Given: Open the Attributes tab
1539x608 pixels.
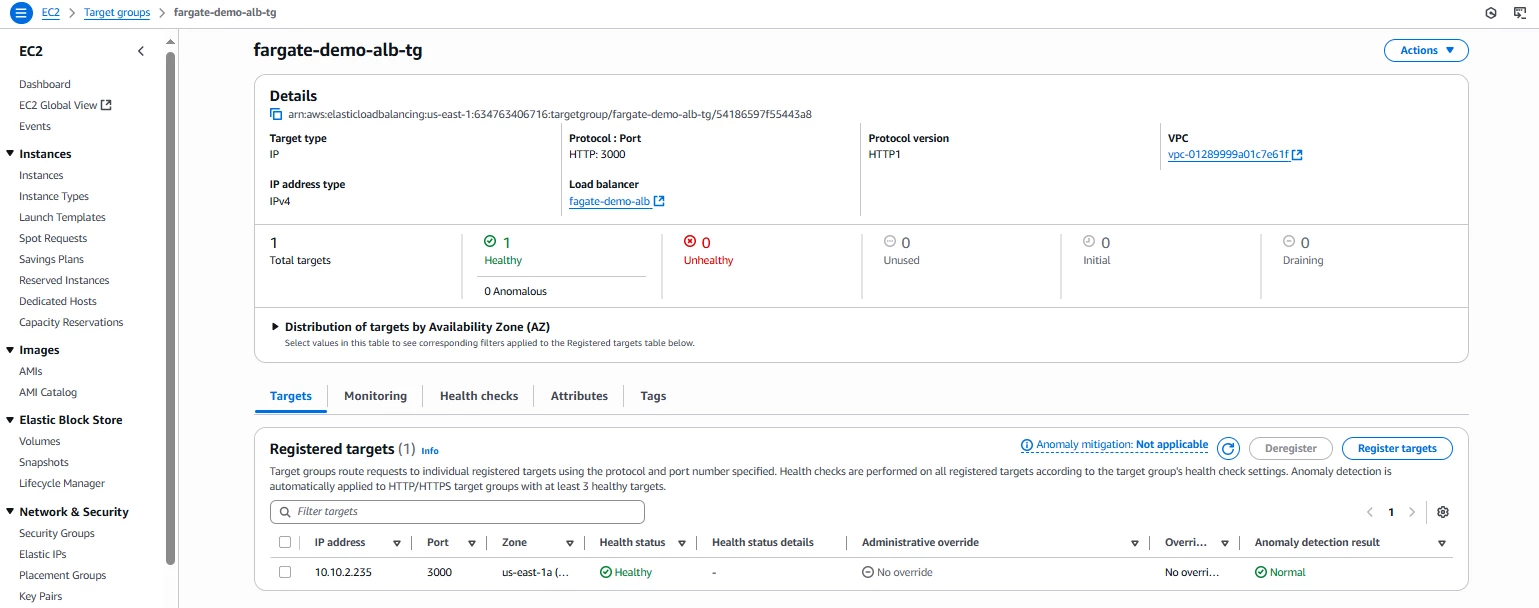Looking at the screenshot, I should 579,396.
